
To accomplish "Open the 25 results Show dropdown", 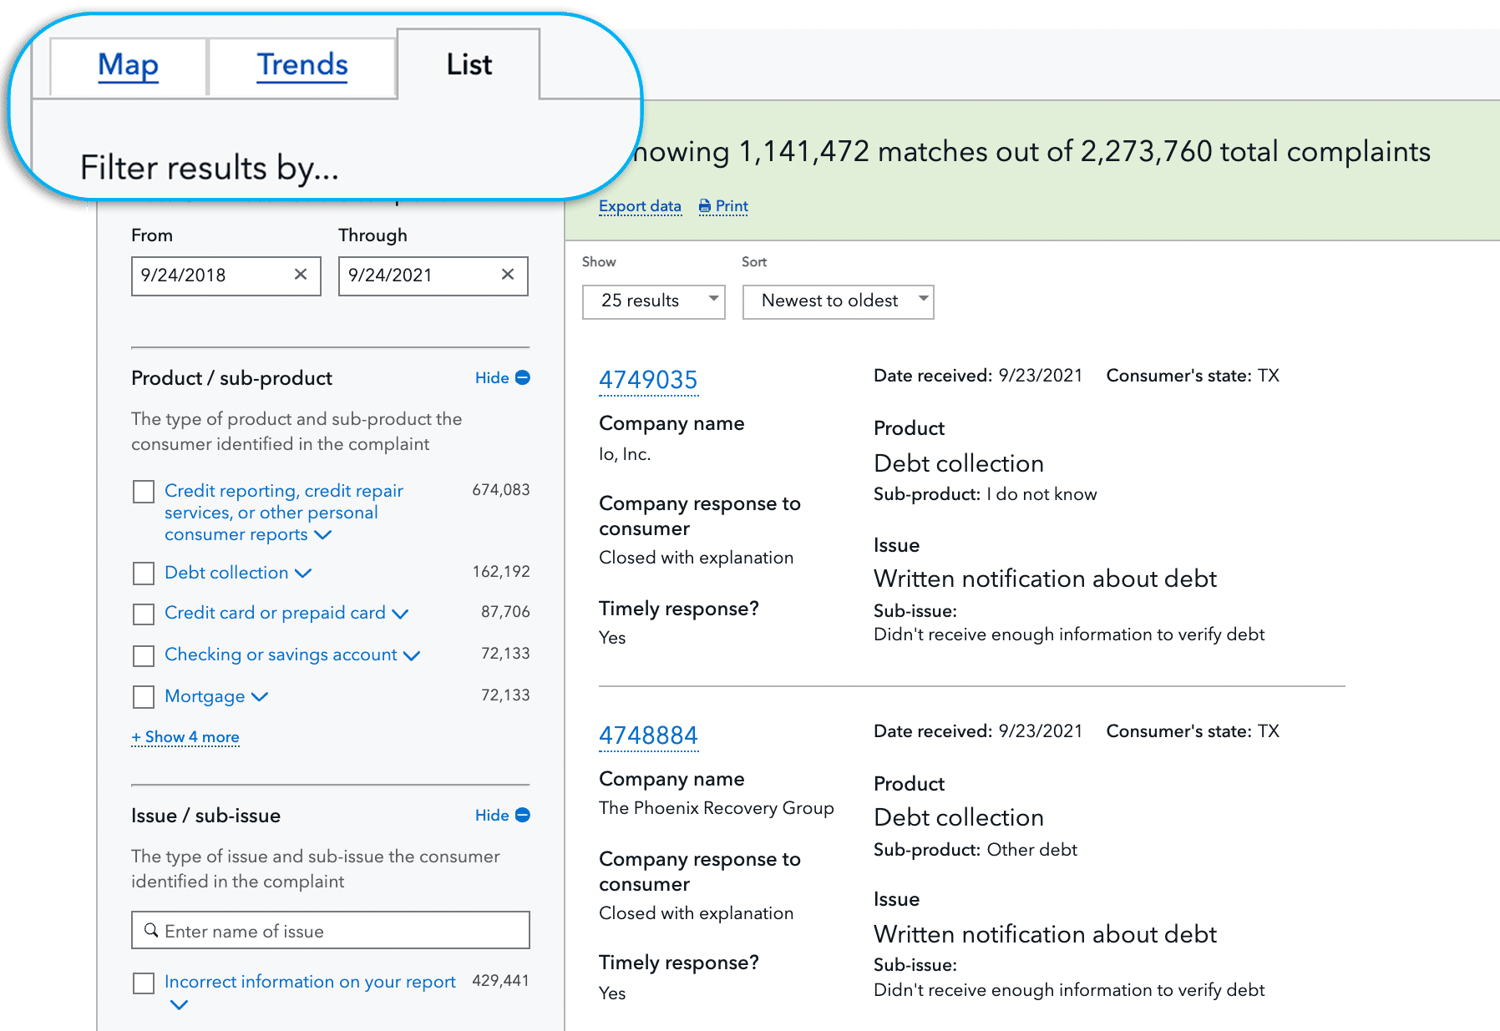I will point(654,301).
